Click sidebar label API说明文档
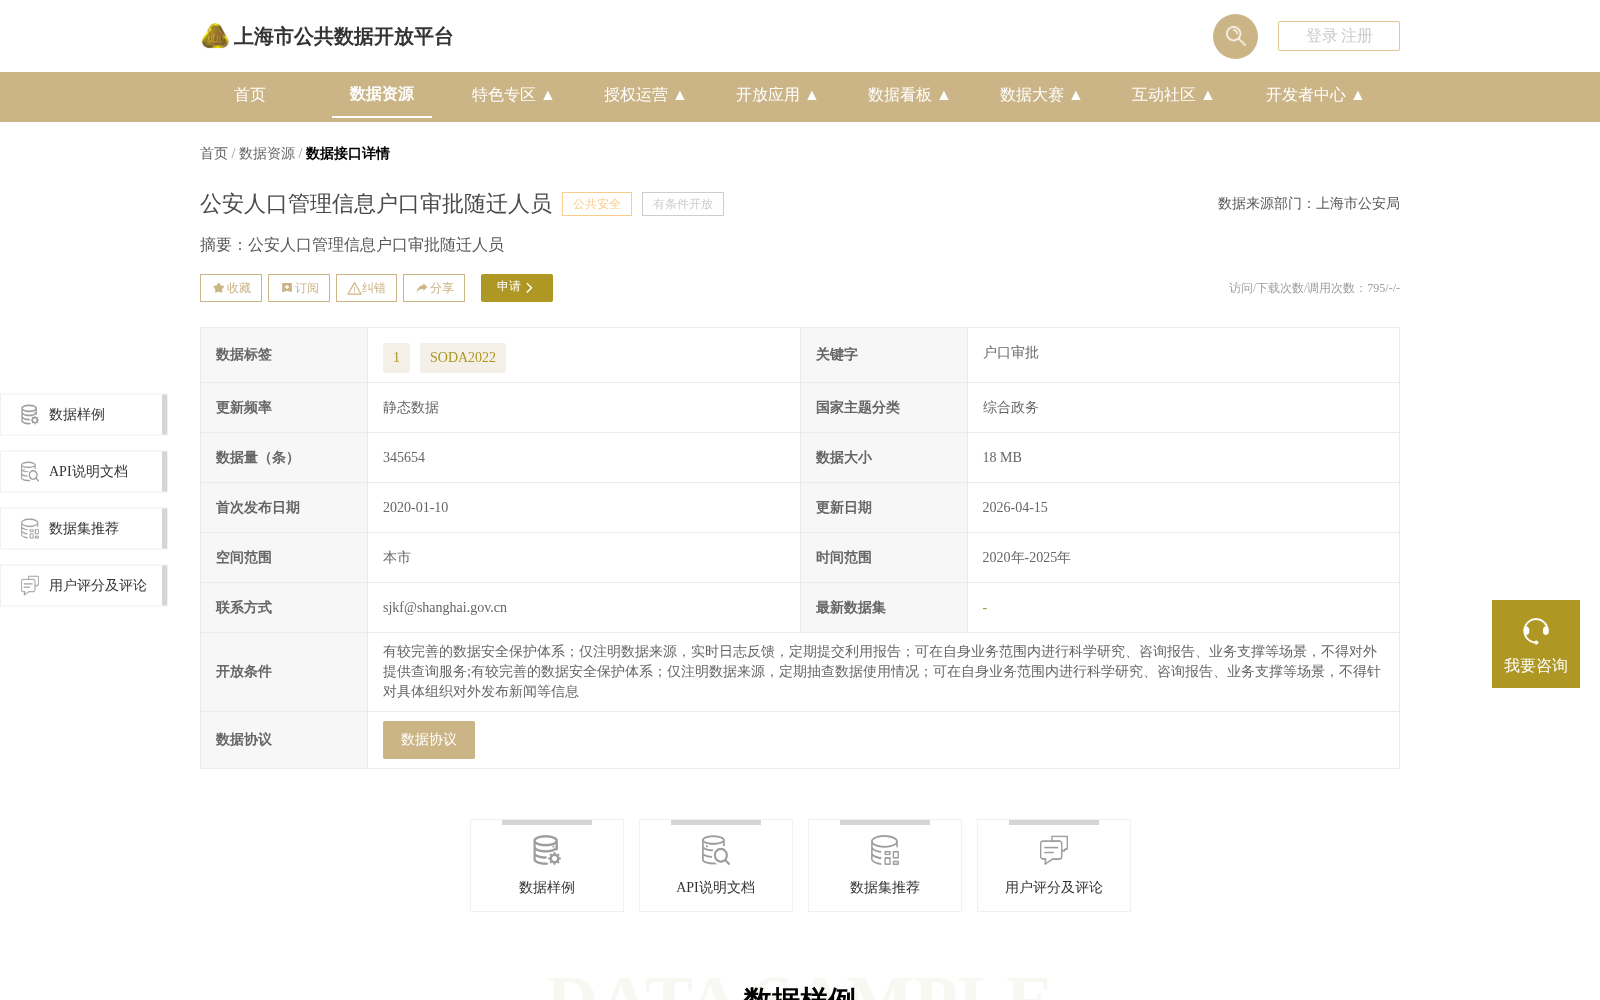Viewport: 1600px width, 1000px height. coord(89,471)
